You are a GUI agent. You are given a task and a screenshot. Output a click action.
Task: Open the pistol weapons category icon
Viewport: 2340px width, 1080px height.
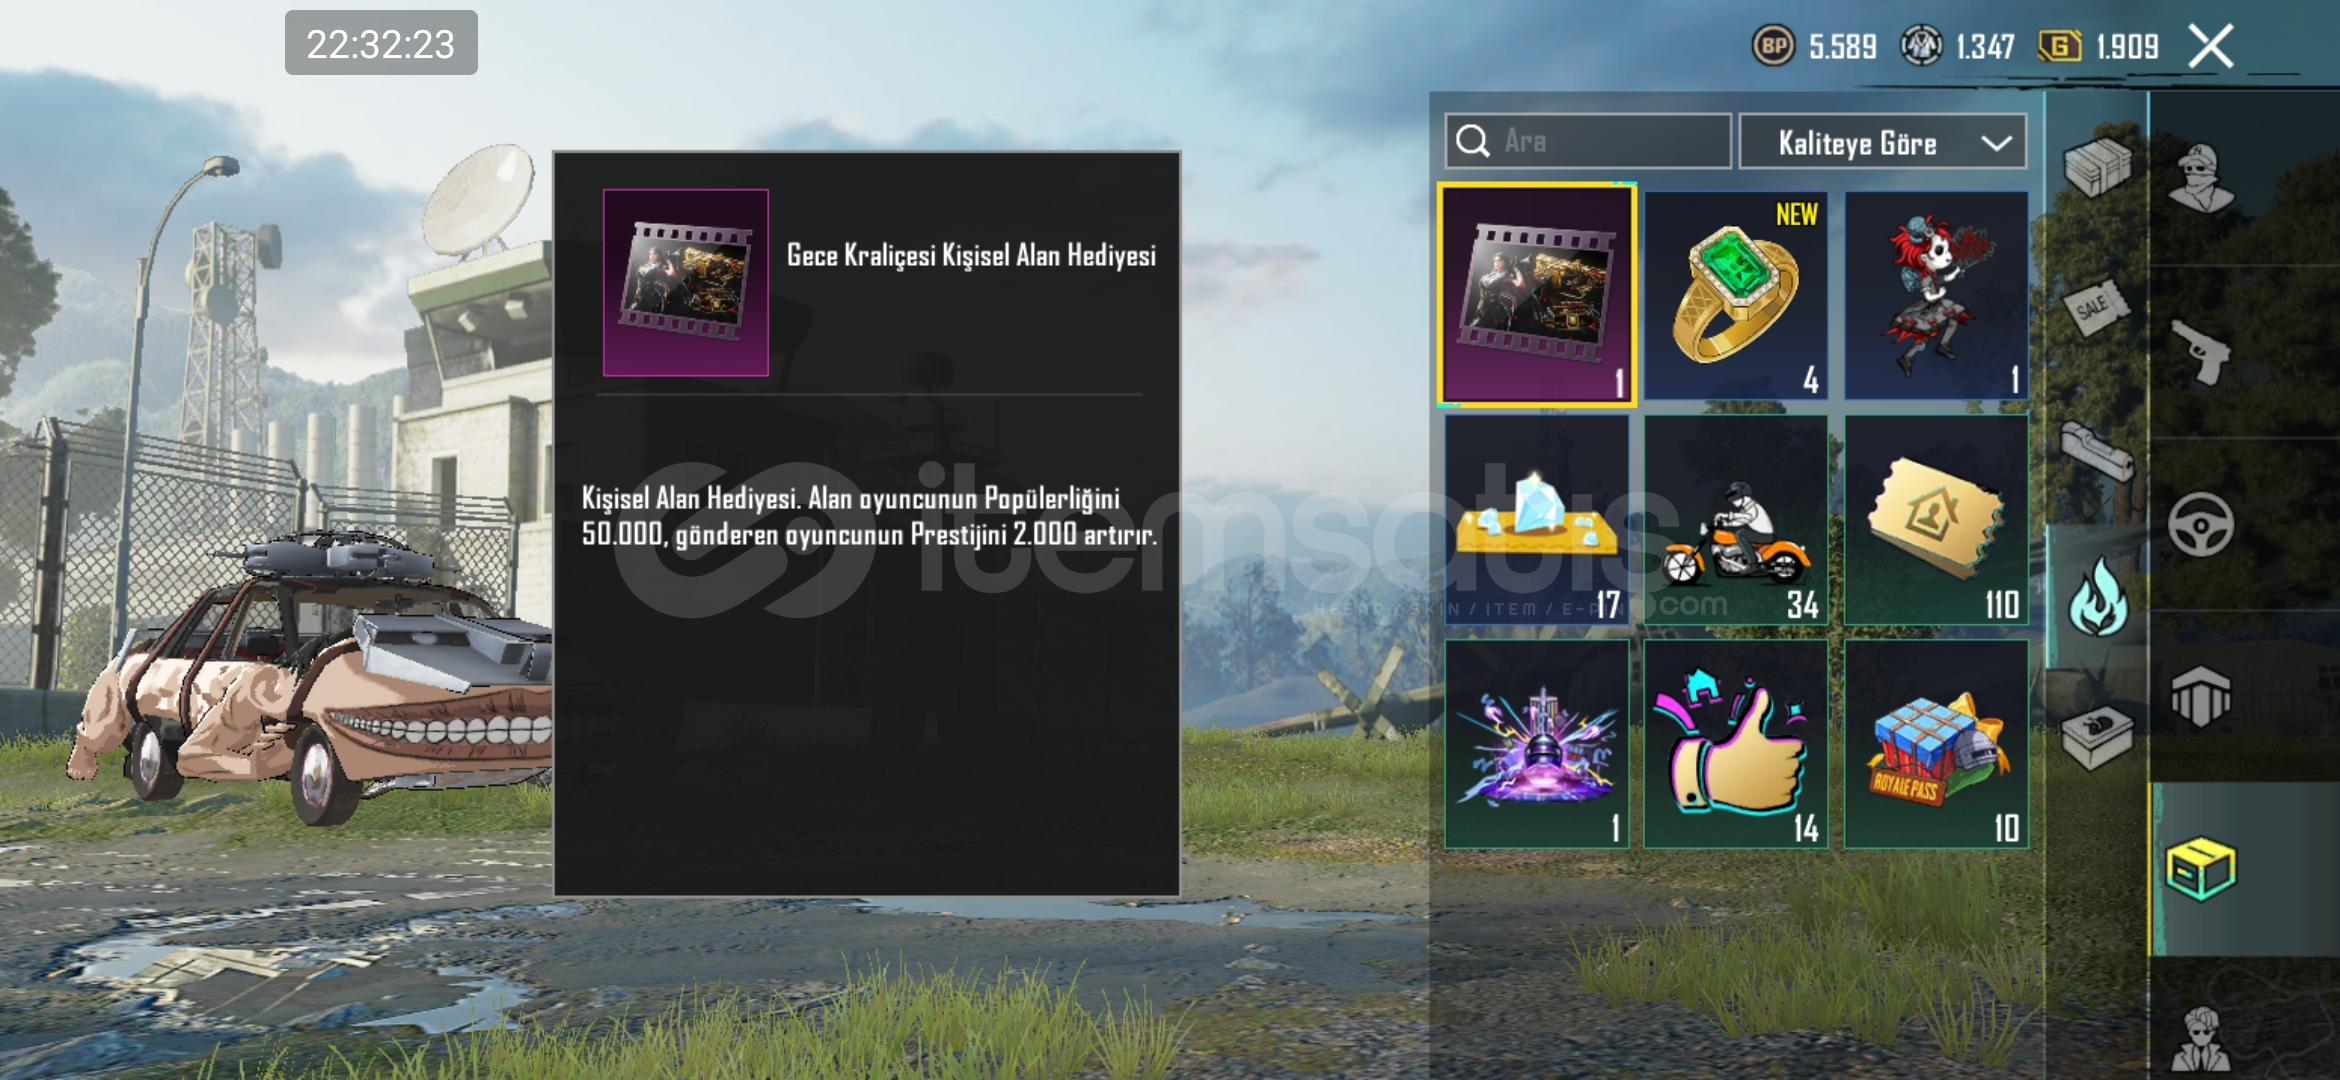[x=2201, y=352]
